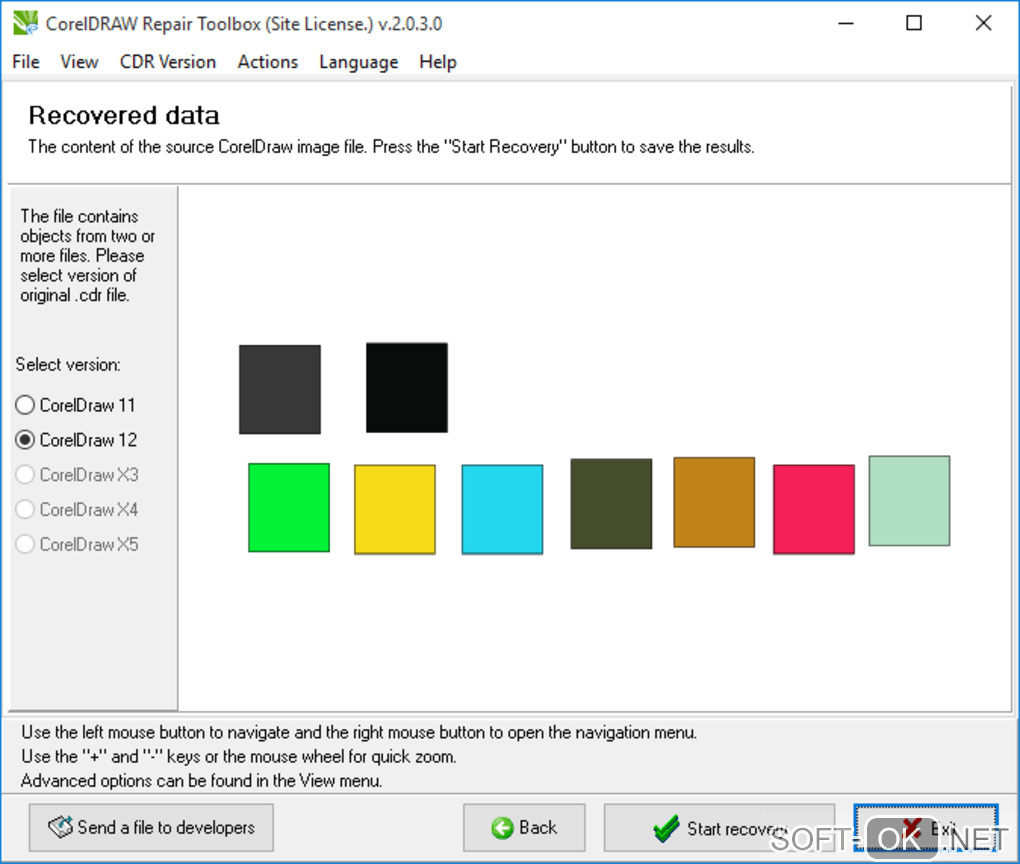The height and width of the screenshot is (864, 1020).
Task: Go Back to the previous step
Action: pyautogui.click(x=524, y=828)
